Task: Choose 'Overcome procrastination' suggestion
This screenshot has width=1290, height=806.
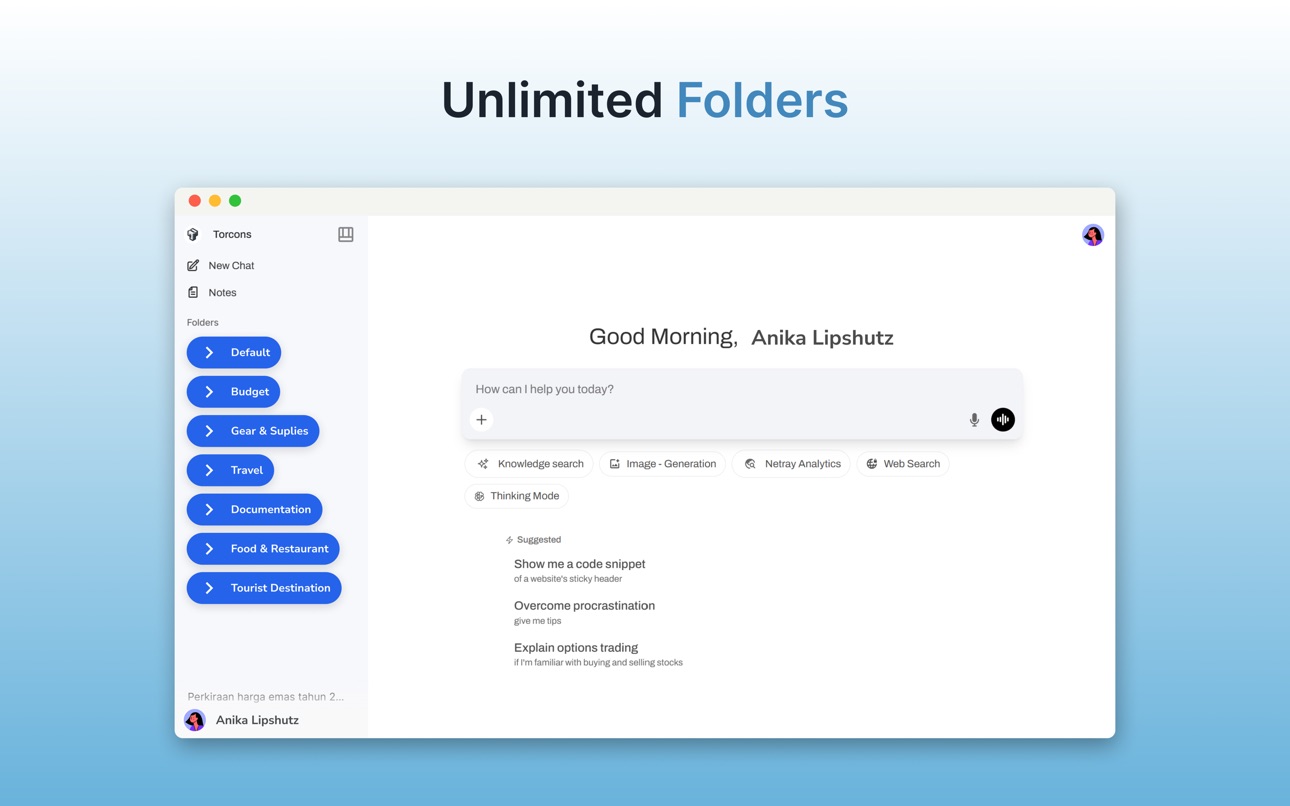Action: click(584, 612)
